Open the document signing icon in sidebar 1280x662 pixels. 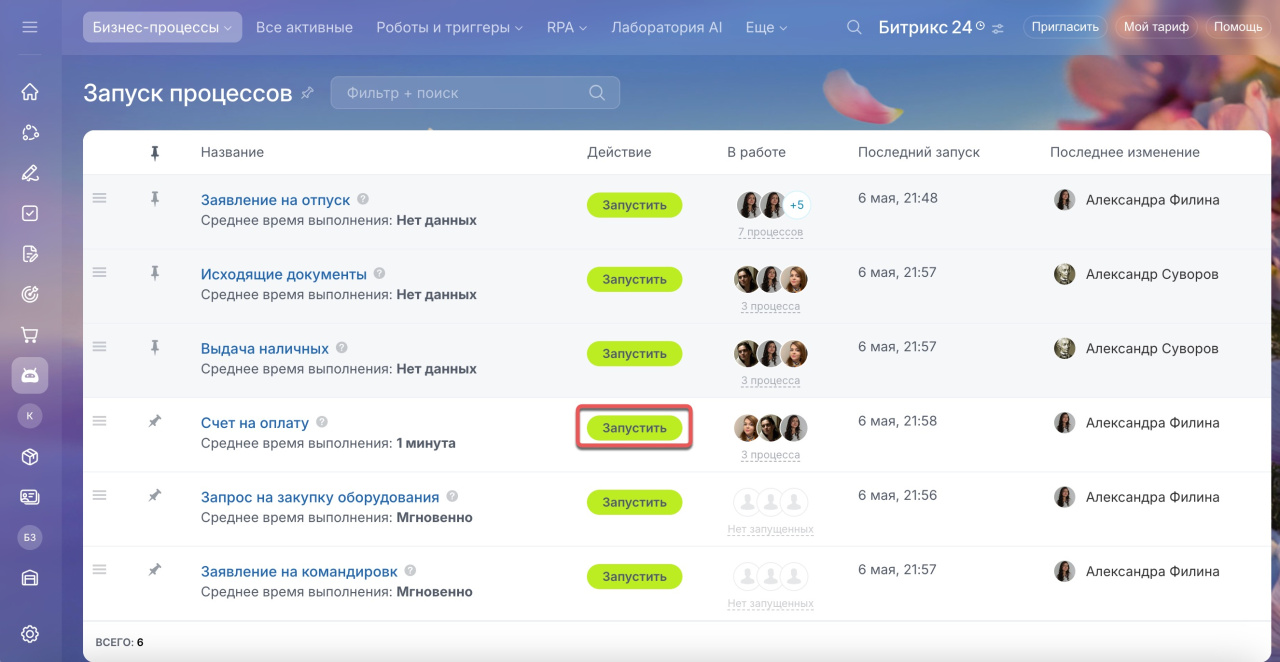[30, 253]
